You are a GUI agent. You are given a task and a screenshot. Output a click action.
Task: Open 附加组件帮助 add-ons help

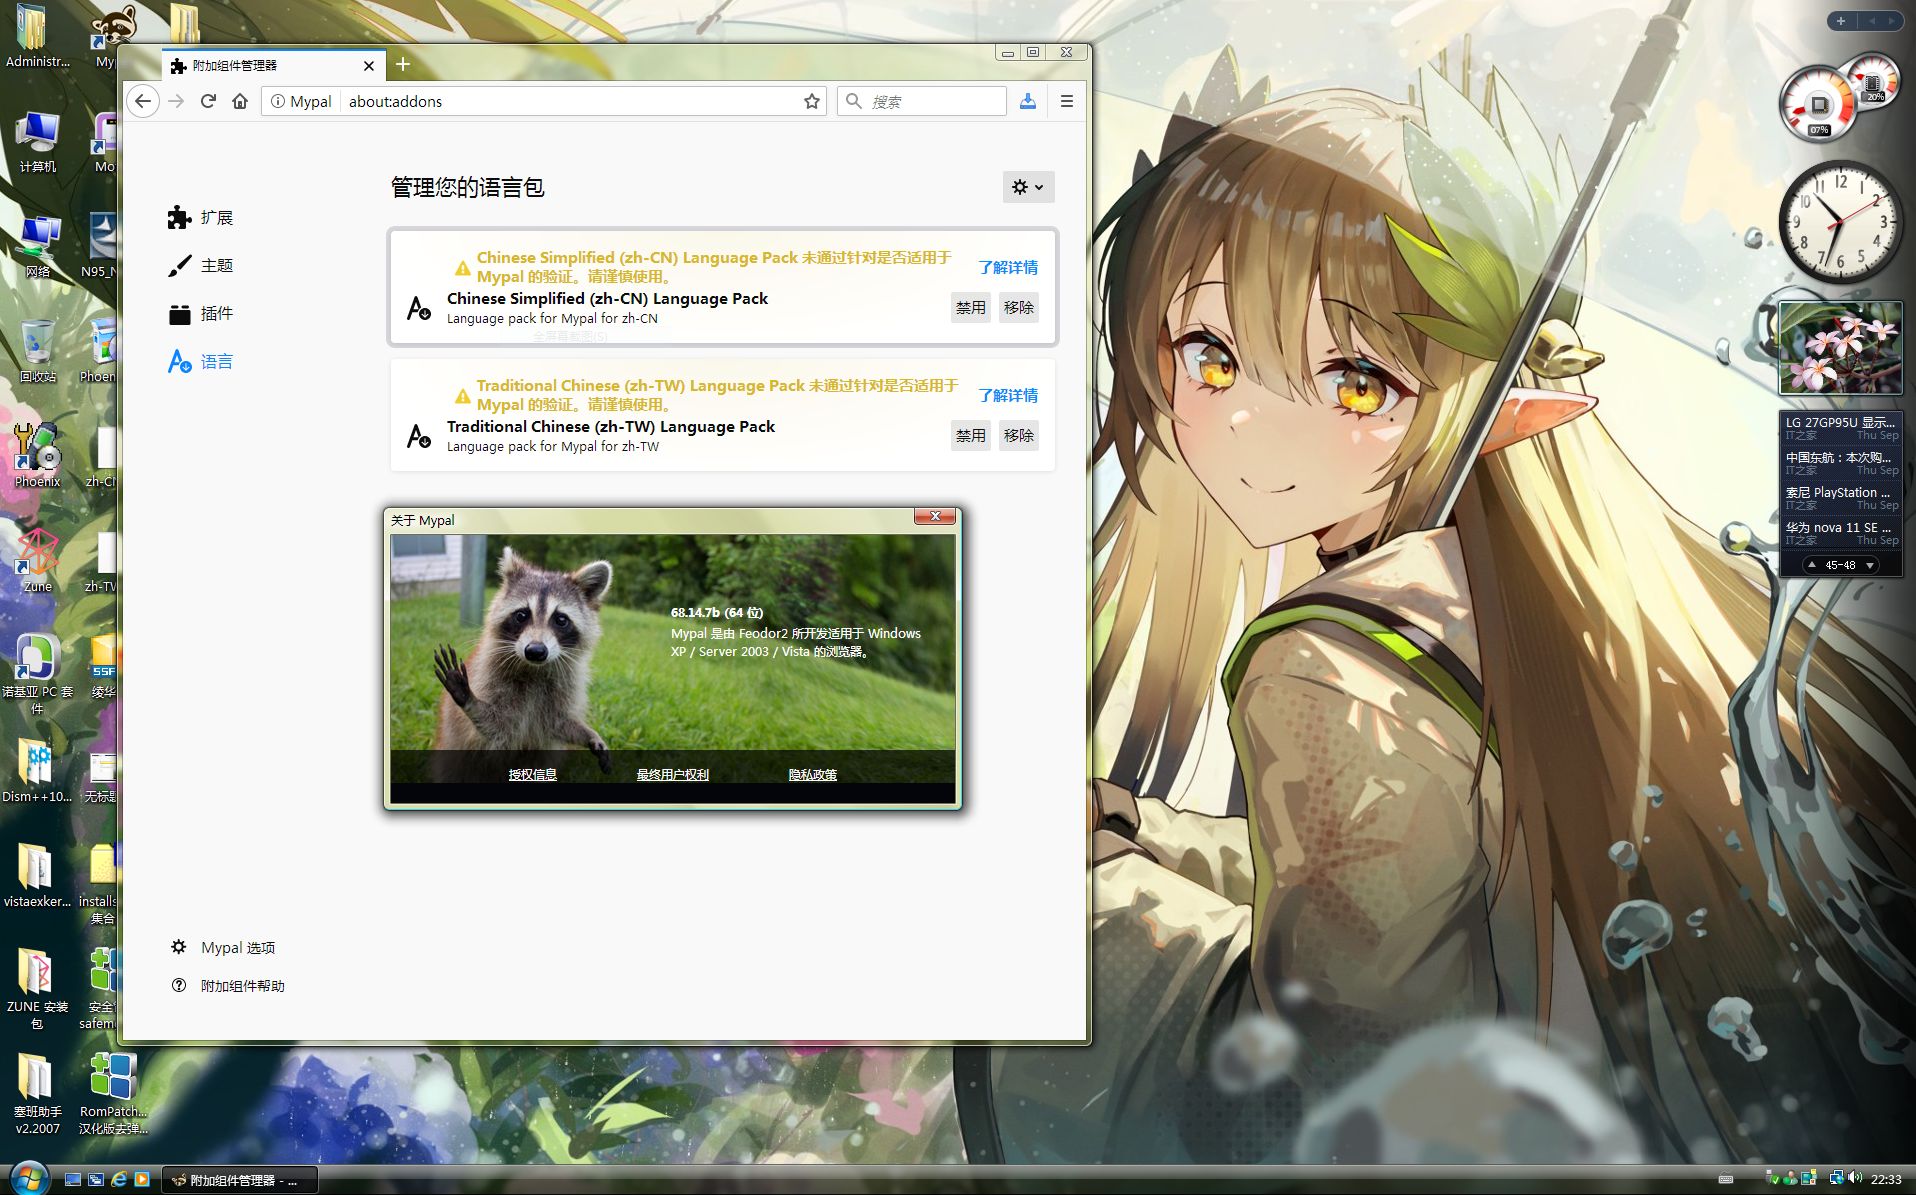[228, 985]
